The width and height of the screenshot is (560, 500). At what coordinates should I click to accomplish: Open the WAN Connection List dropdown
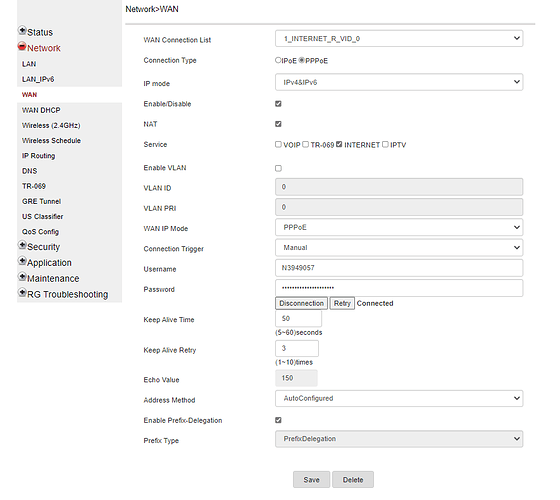[399, 39]
